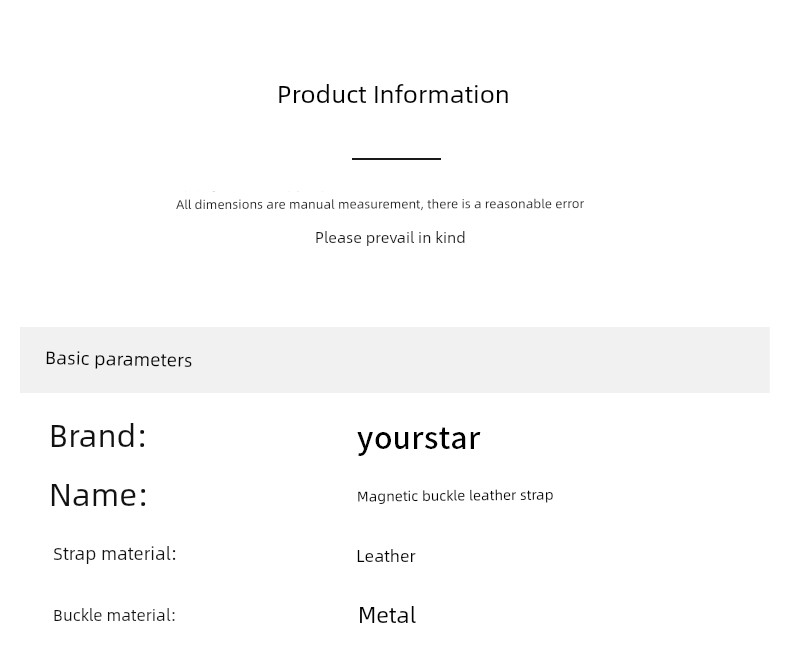Select the manual measurement disclaimer text
This screenshot has height=646, width=790.
pyautogui.click(x=380, y=204)
